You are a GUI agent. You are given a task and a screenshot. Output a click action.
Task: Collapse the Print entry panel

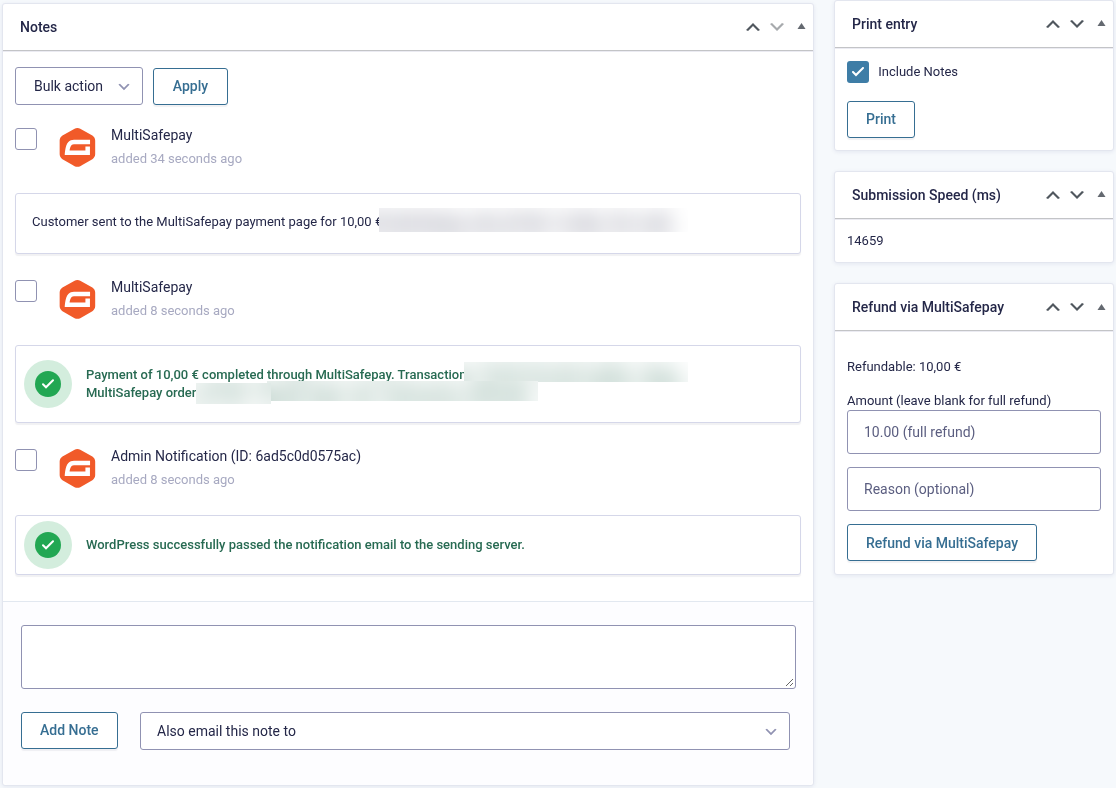[x=1101, y=23]
